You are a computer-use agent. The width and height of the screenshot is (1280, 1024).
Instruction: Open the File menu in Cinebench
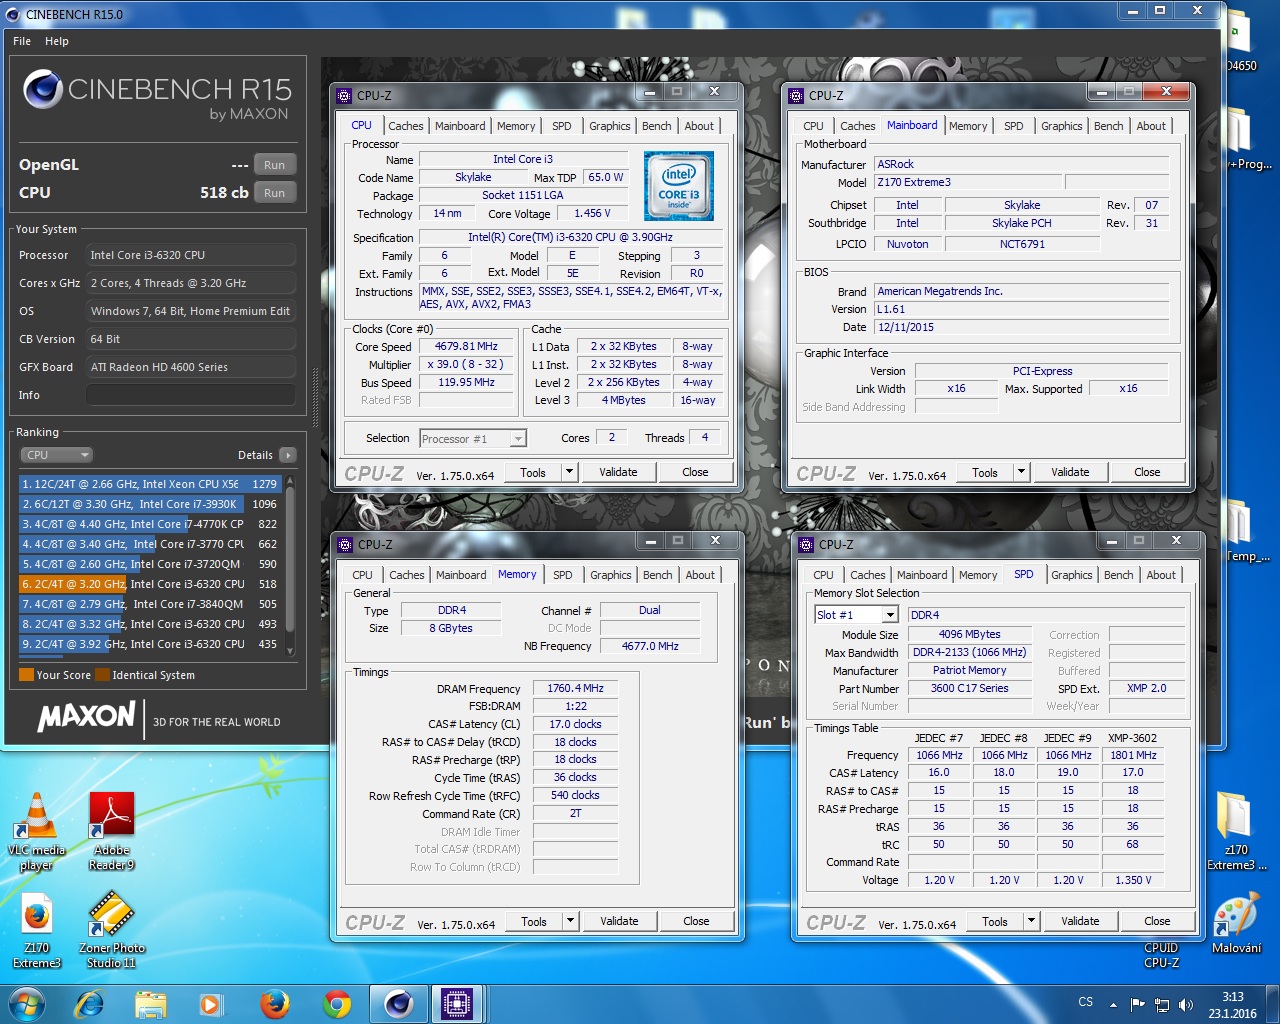tap(22, 41)
